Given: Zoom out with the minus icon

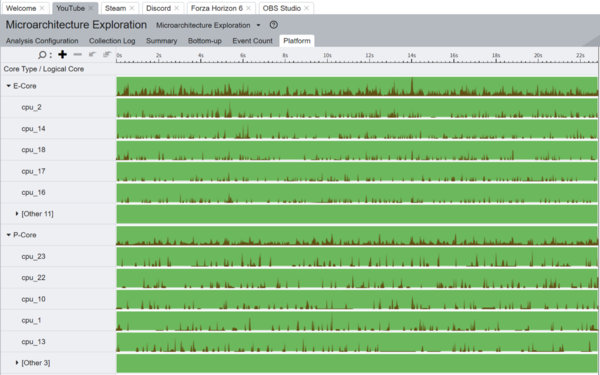Looking at the screenshot, I should [x=78, y=55].
